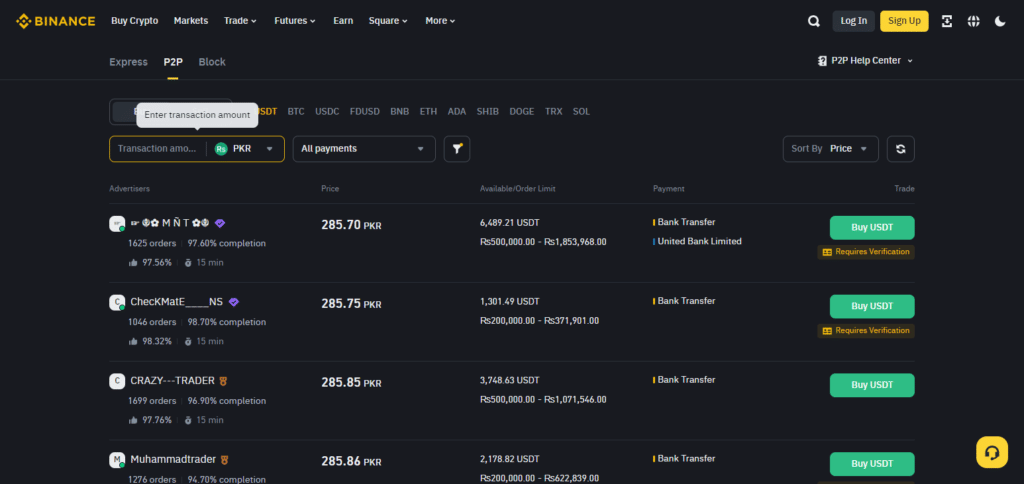This screenshot has height=484, width=1024.
Task: Open the app download QR icon
Action: tap(946, 21)
